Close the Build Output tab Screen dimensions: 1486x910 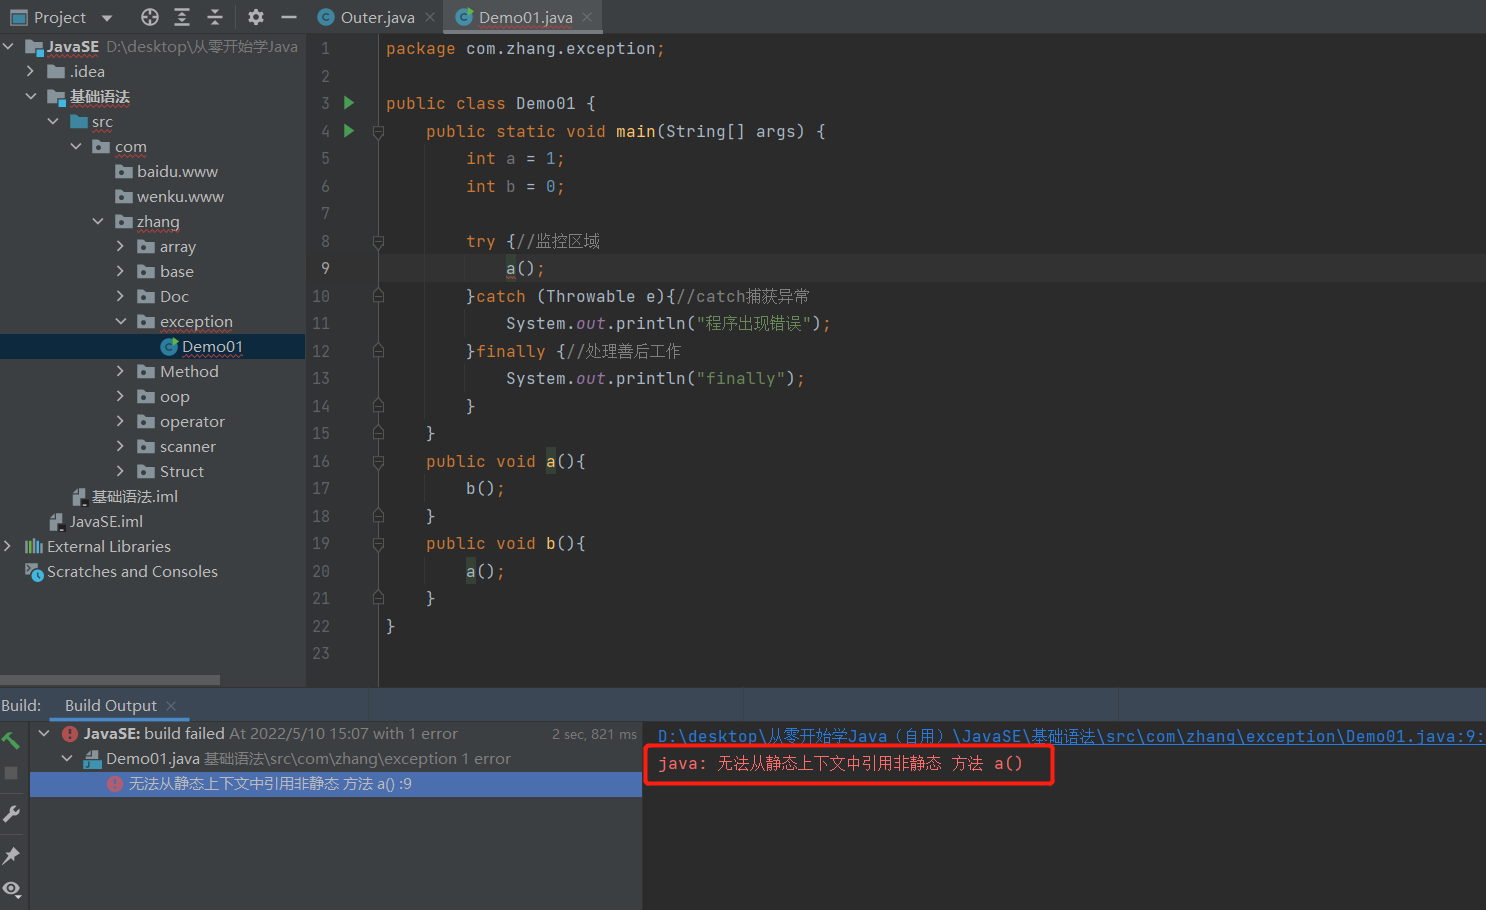click(x=171, y=706)
